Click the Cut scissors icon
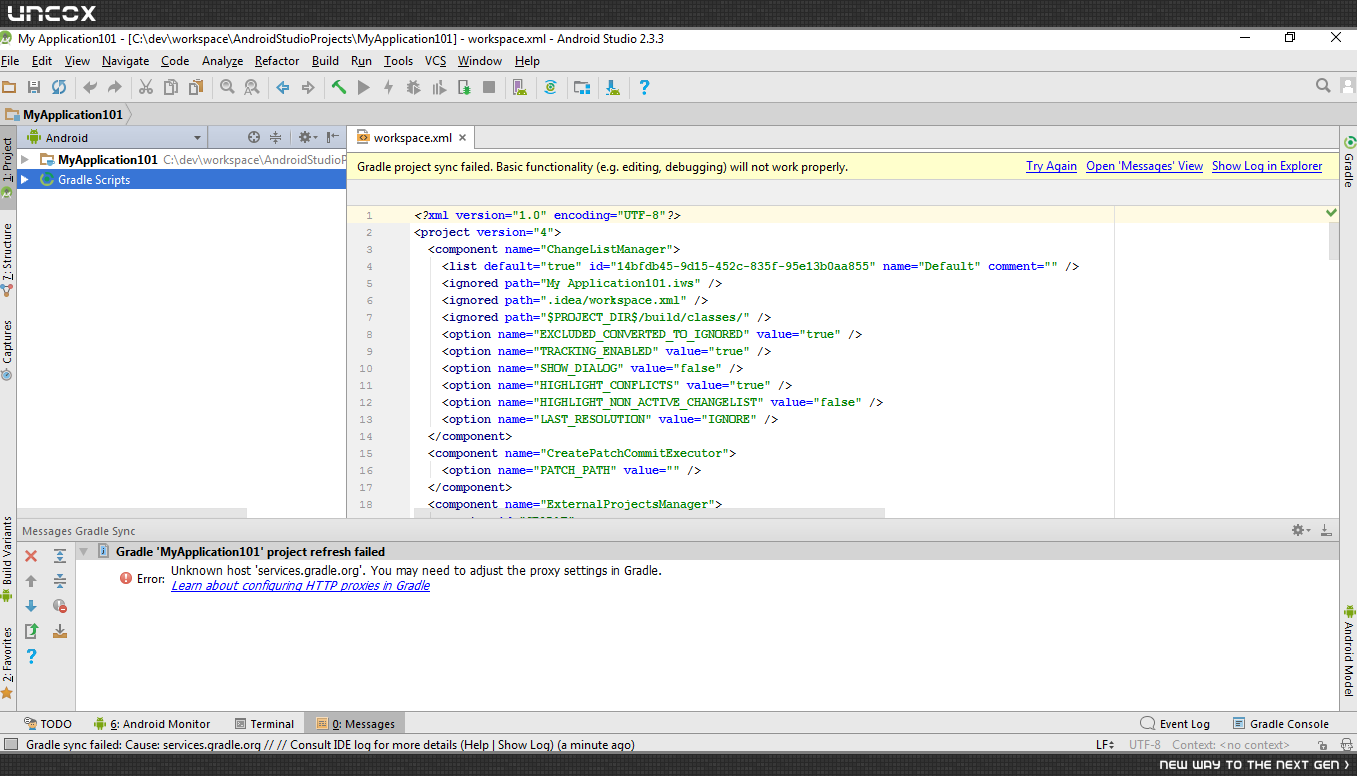The image size is (1357, 776). click(146, 88)
